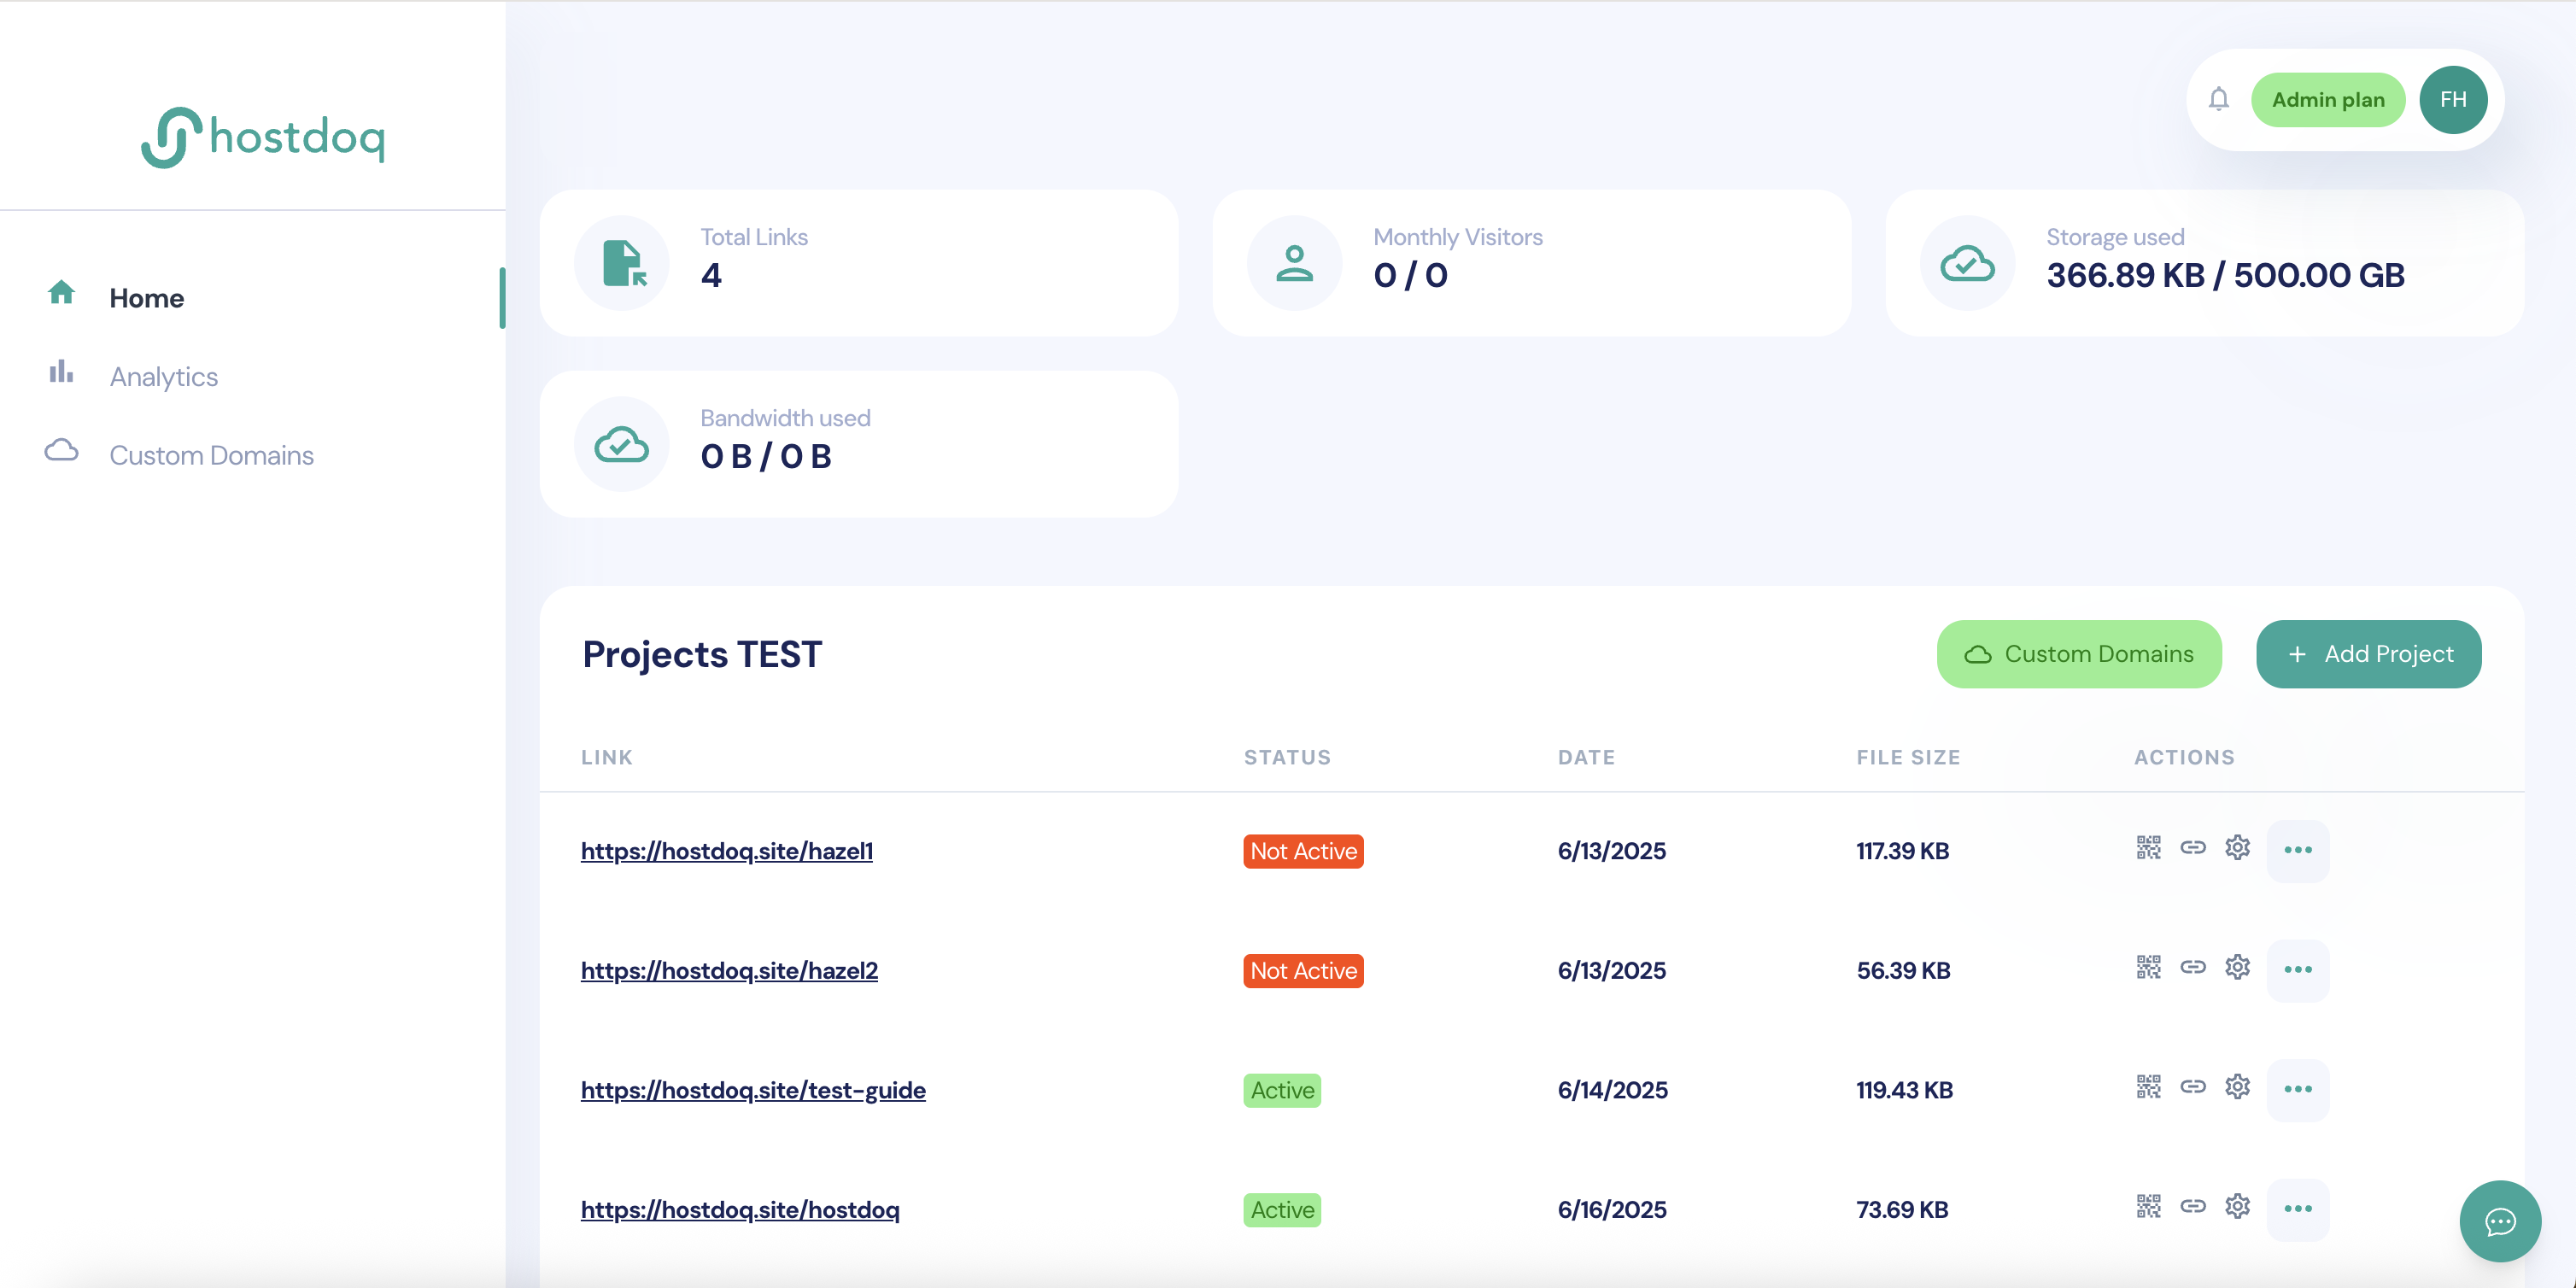2576x1288 pixels.
Task: Click settings gear for hazel1 project
Action: pyautogui.click(x=2237, y=848)
